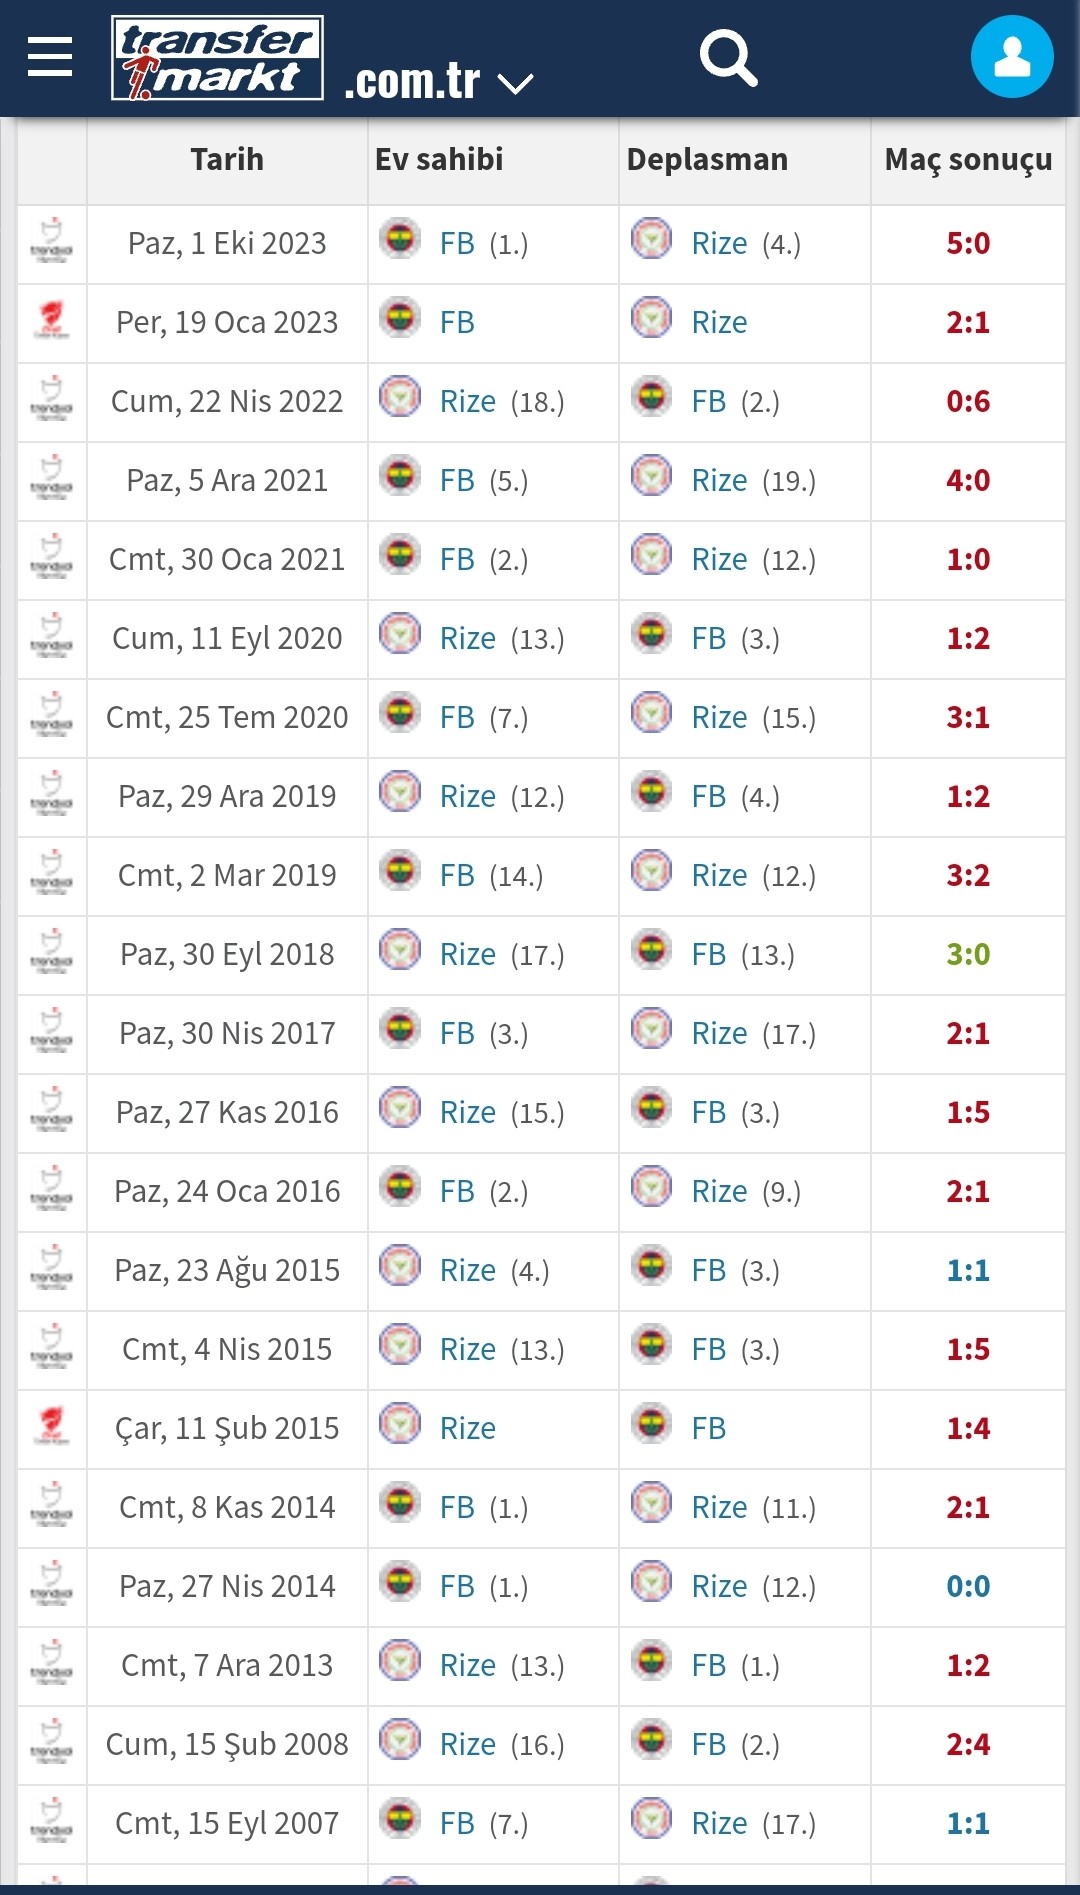
Task: Select the Maç sonucu column header
Action: tap(968, 160)
